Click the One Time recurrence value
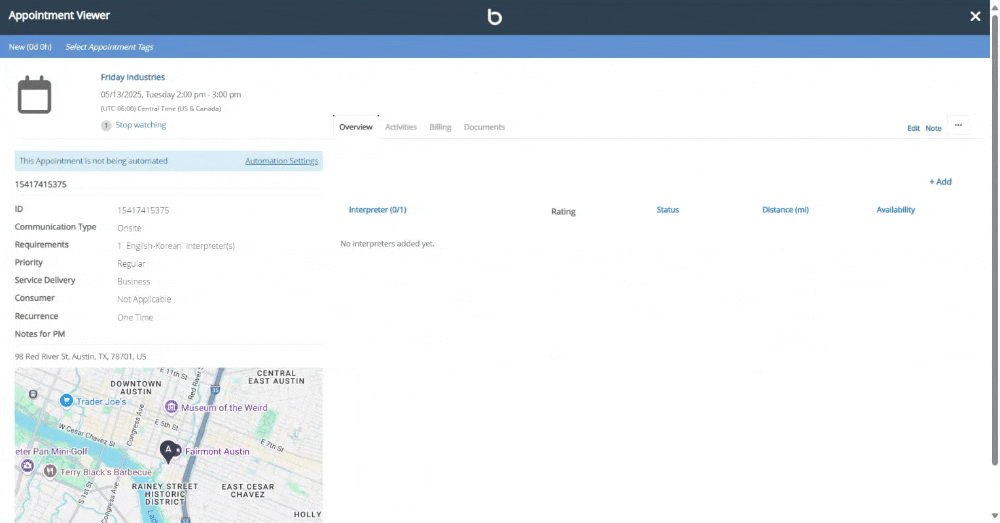1000x523 pixels. point(135,317)
